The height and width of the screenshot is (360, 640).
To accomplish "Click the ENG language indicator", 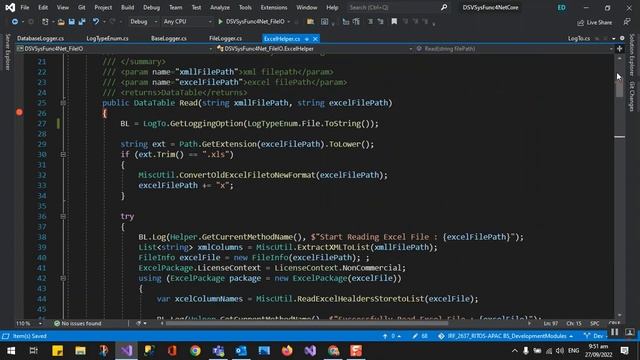I will click(573, 351).
